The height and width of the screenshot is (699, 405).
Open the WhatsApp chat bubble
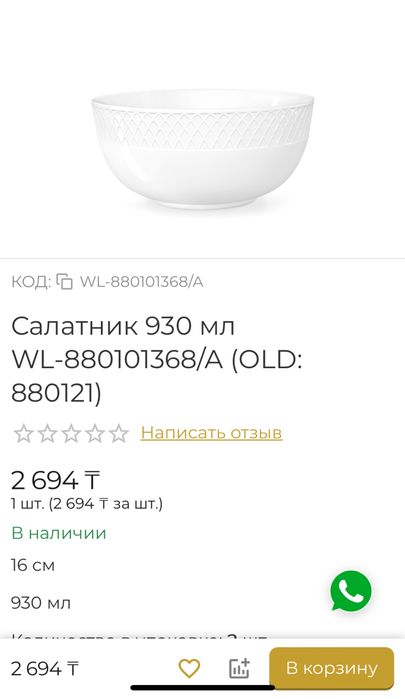(x=351, y=591)
